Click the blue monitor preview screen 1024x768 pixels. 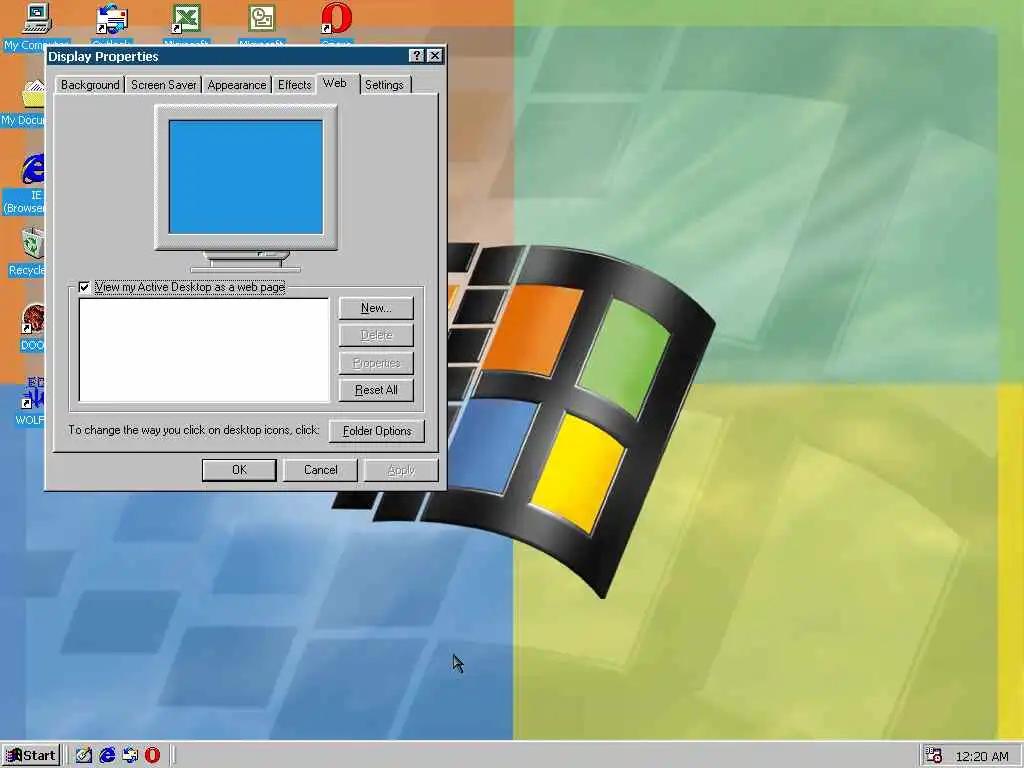pos(246,176)
